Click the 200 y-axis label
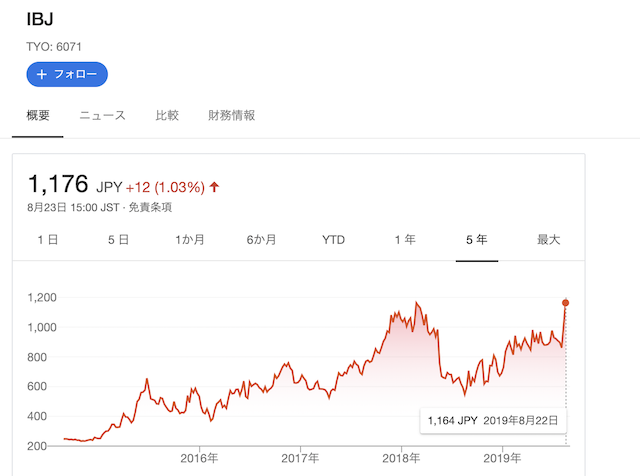640x476 pixels. (37, 446)
